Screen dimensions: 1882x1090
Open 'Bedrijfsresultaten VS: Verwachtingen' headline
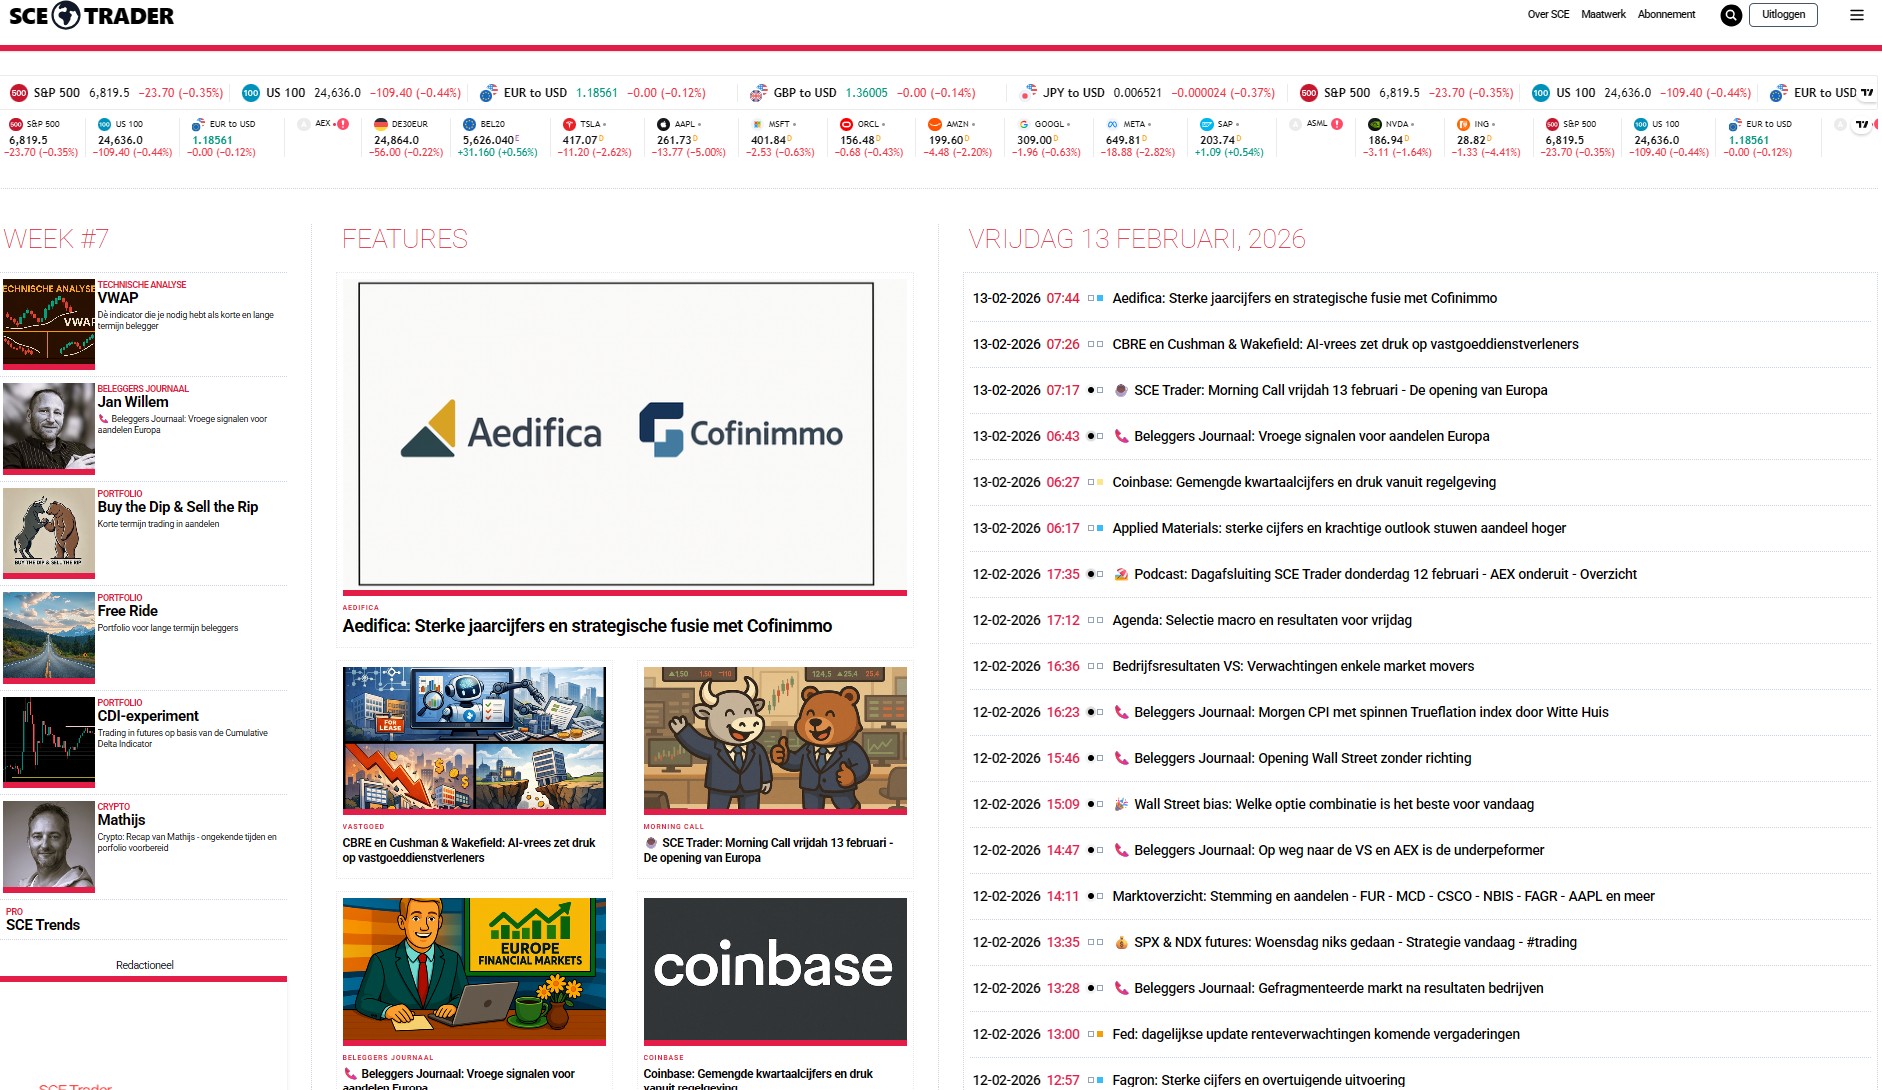(1293, 666)
